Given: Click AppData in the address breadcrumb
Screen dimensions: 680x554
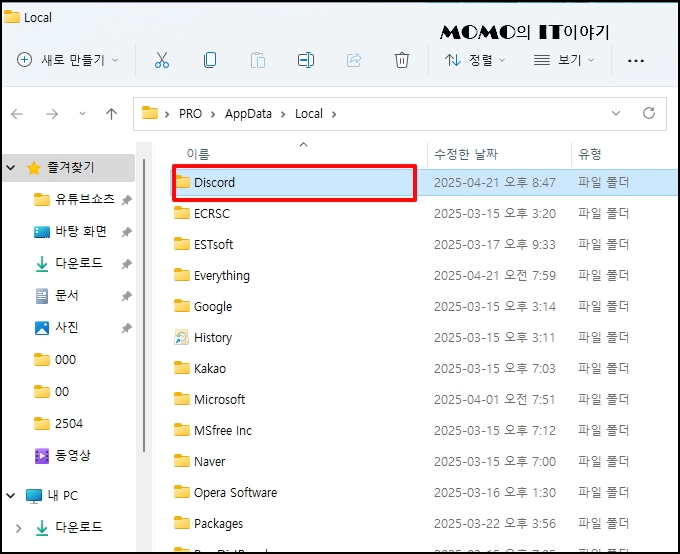Looking at the screenshot, I should (x=248, y=114).
